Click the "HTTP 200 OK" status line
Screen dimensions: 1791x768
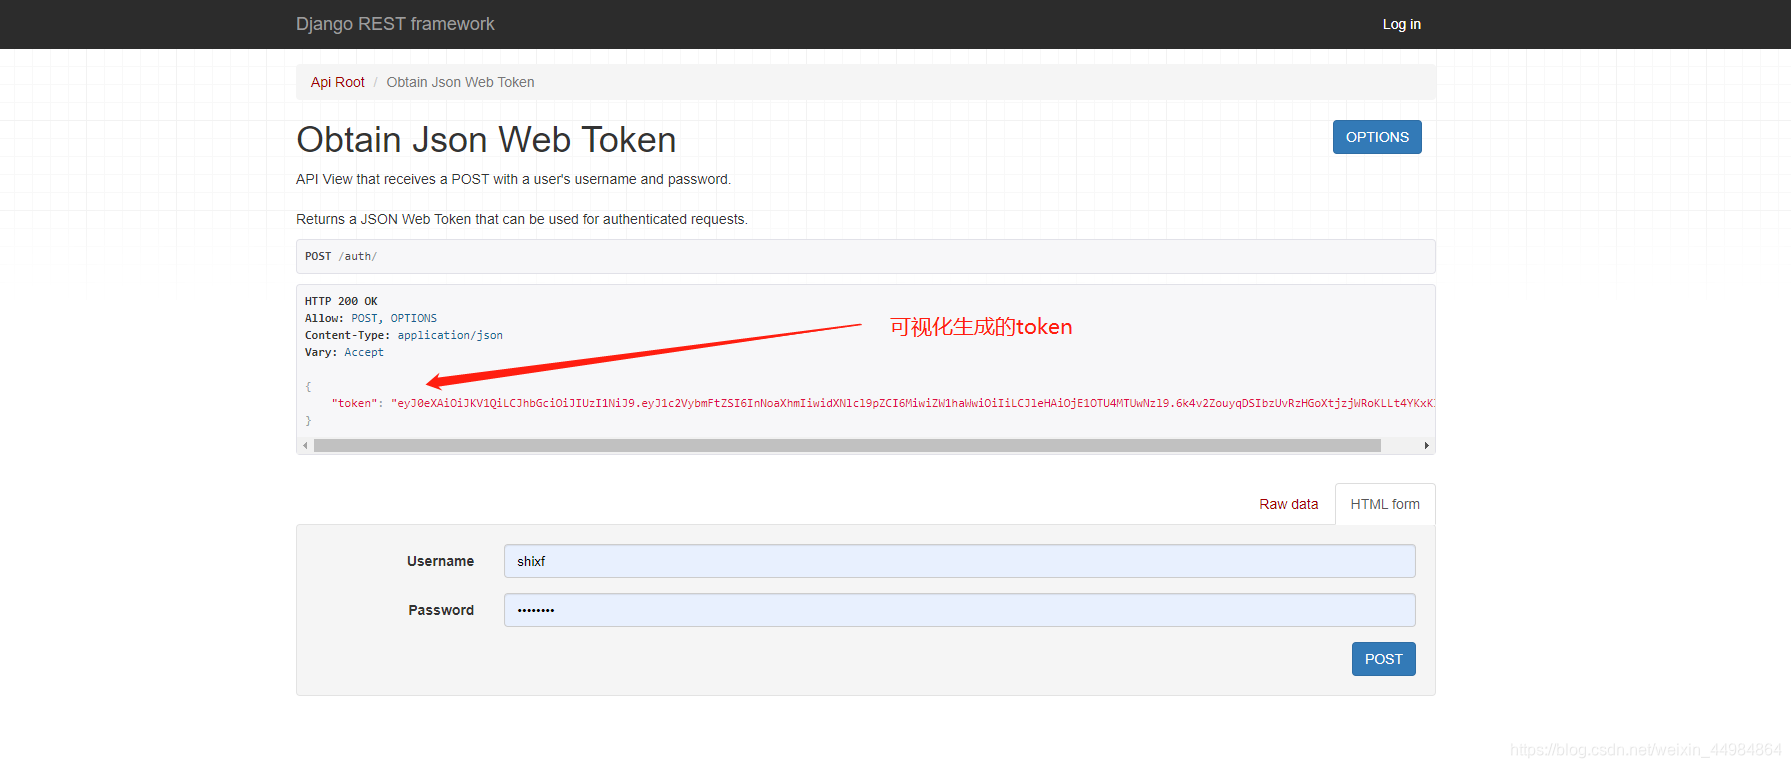[341, 301]
